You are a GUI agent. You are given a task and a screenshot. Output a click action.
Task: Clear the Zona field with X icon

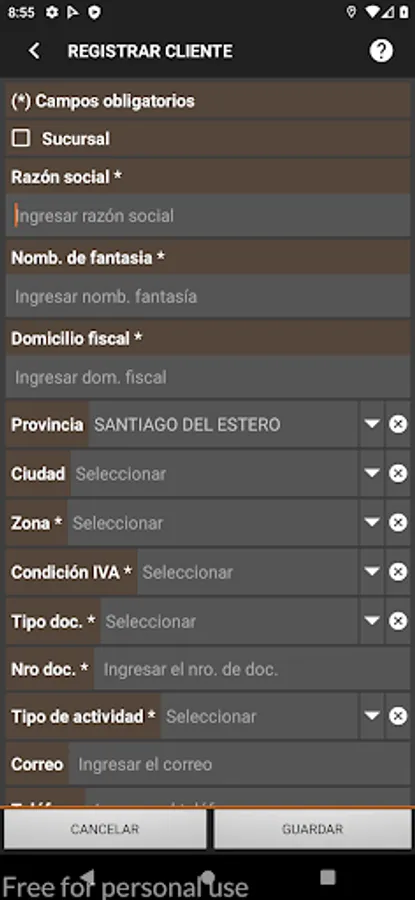coord(398,523)
